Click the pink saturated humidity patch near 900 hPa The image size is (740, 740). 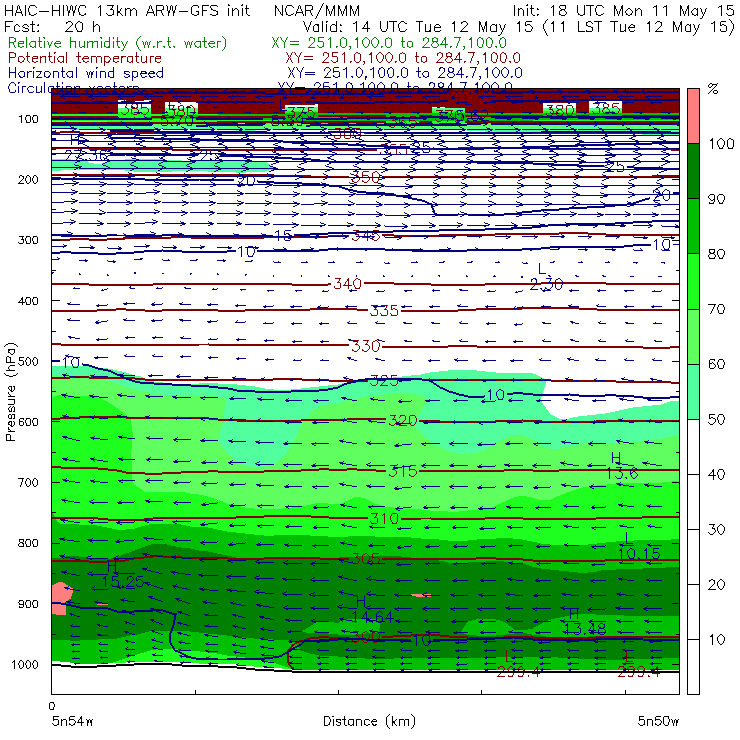(x=61, y=598)
